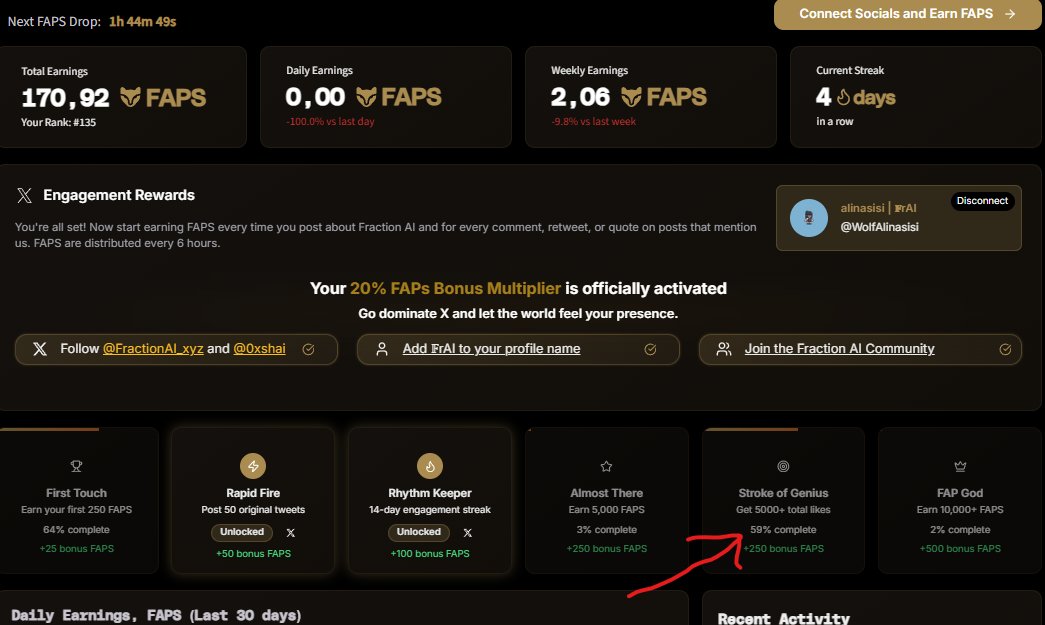Viewport: 1045px width, 625px height.
Task: Click the wolf icon in Total Earnings
Action: (x=130, y=97)
